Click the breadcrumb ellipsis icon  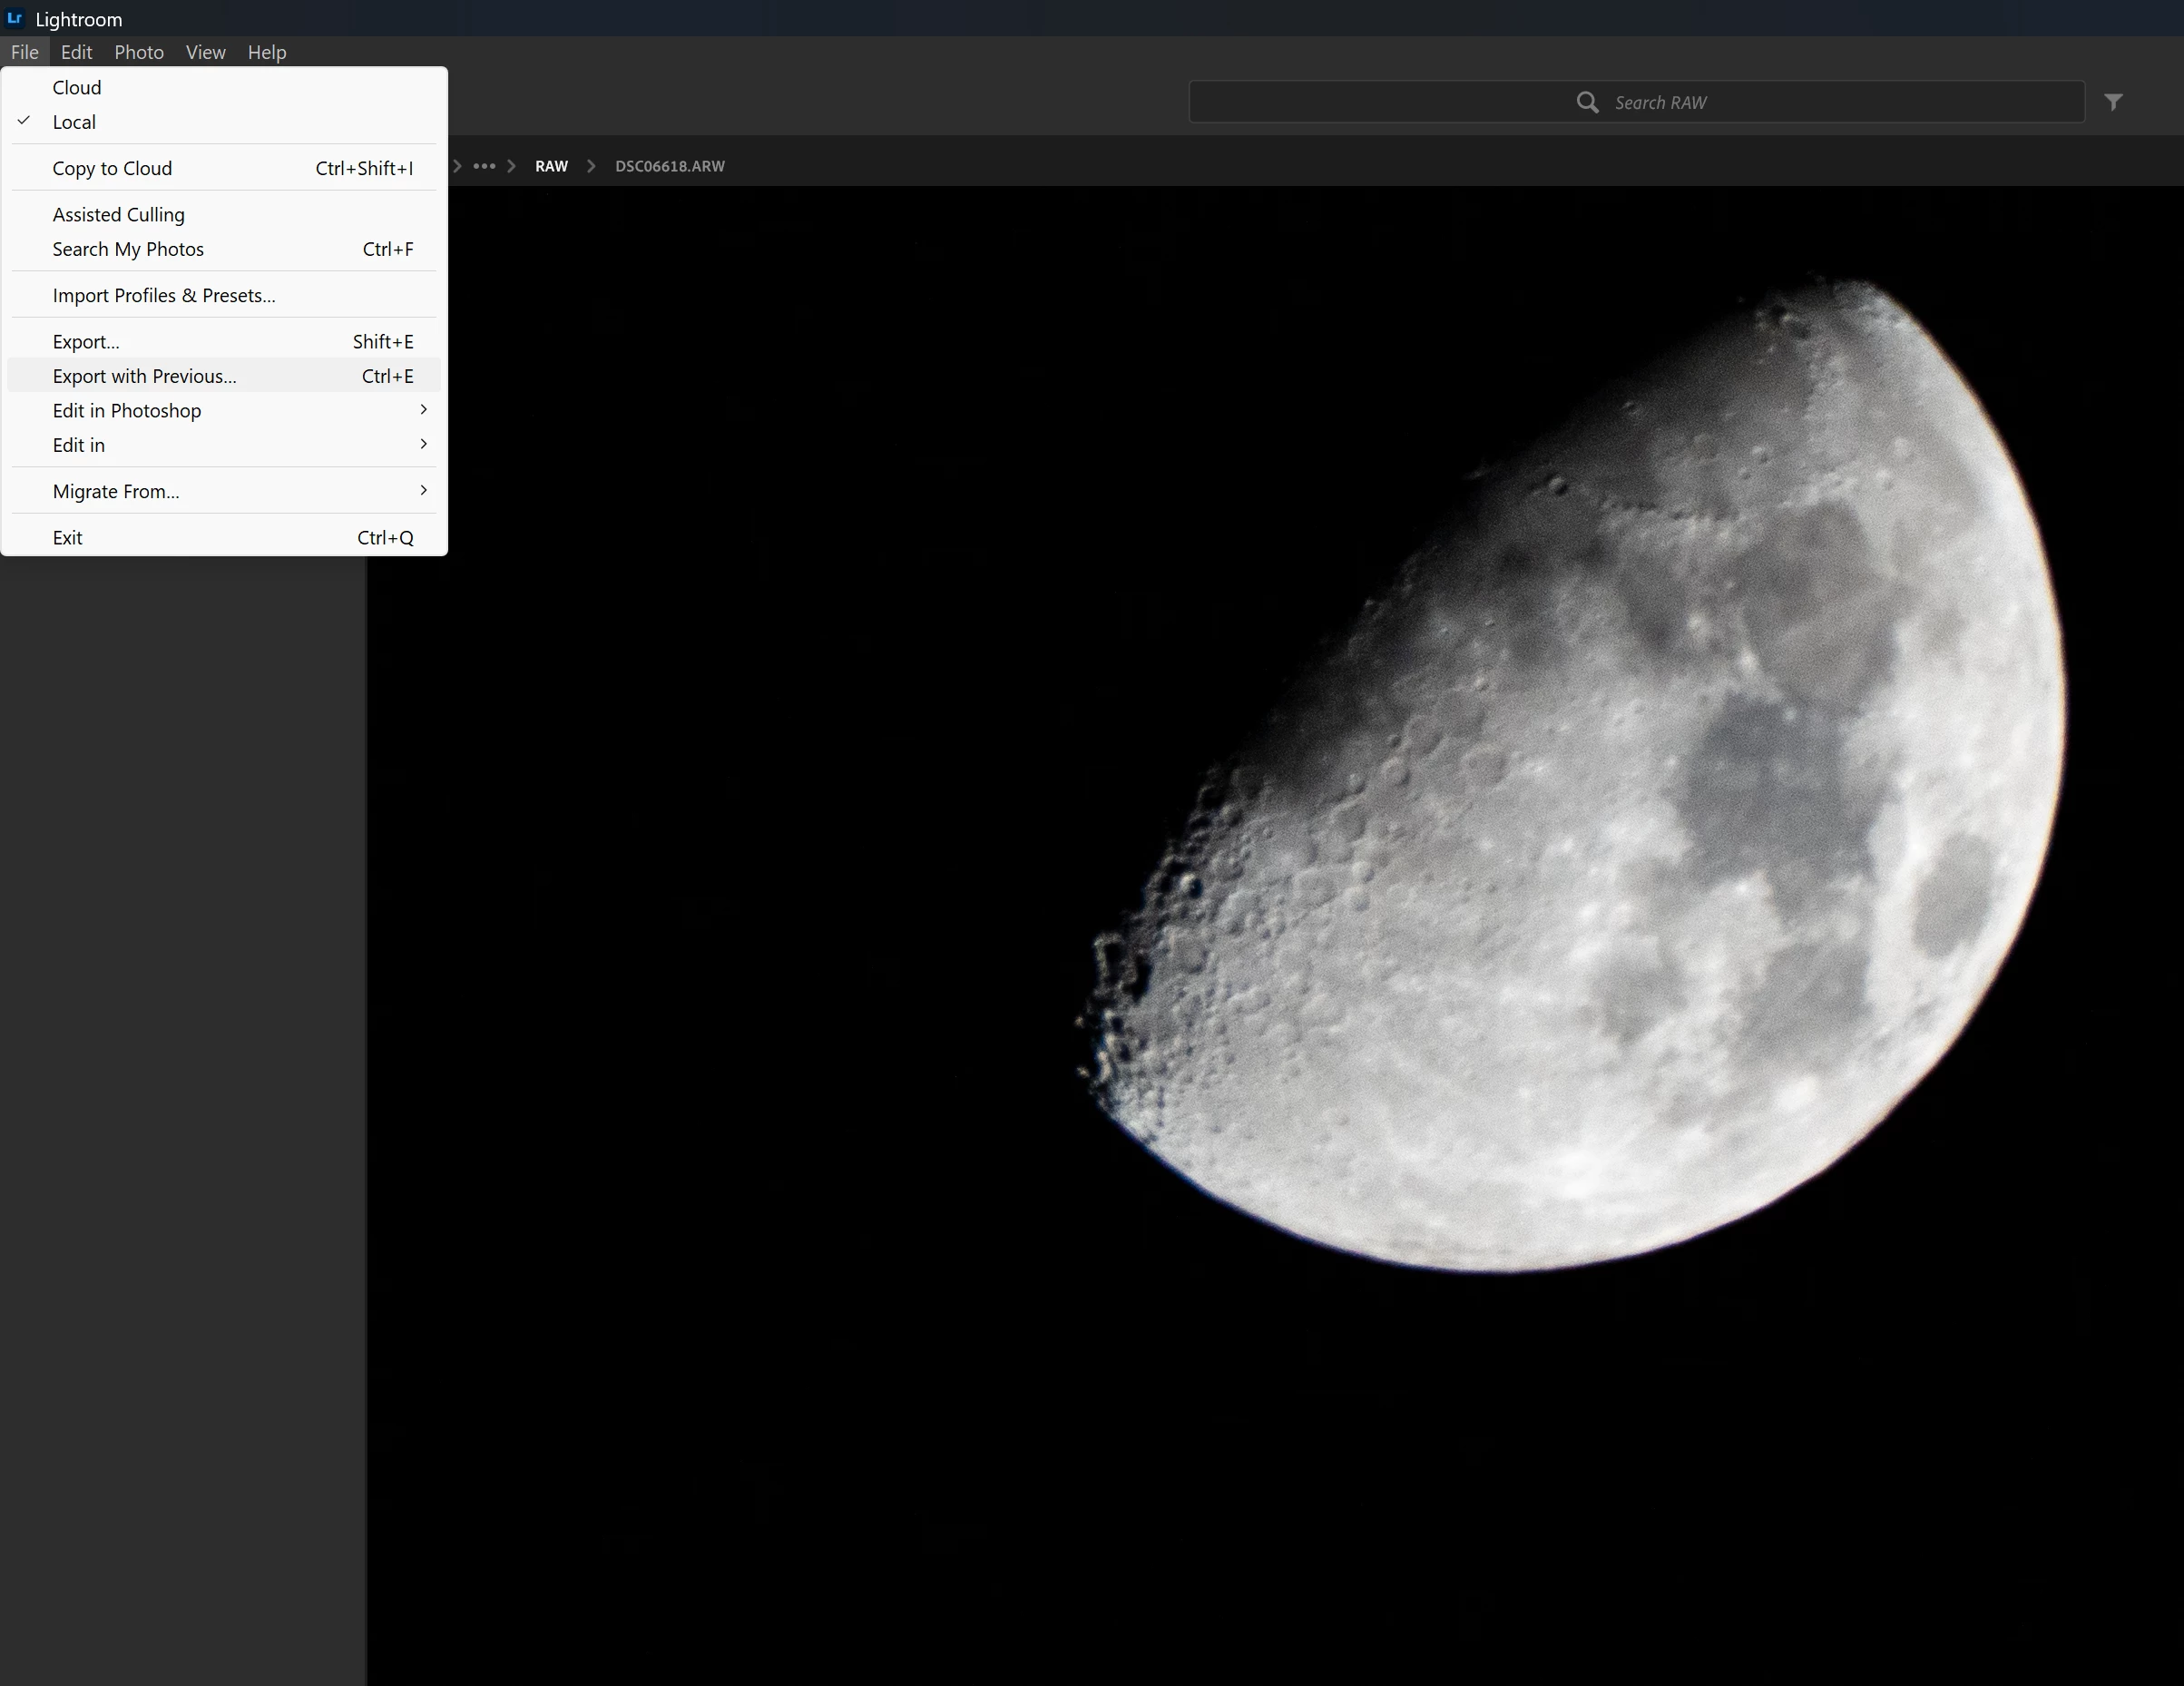pyautogui.click(x=484, y=166)
